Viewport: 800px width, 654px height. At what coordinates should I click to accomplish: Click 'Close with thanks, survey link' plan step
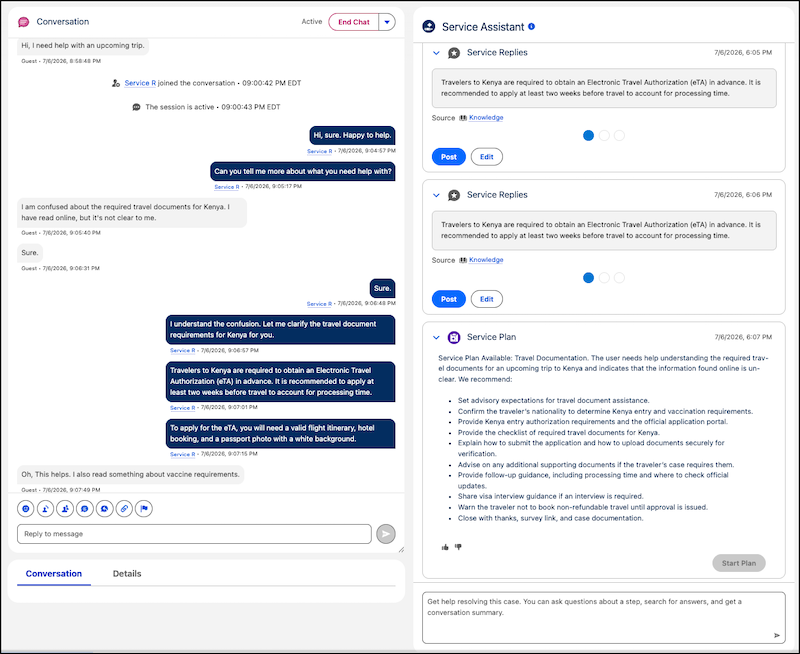click(x=551, y=518)
